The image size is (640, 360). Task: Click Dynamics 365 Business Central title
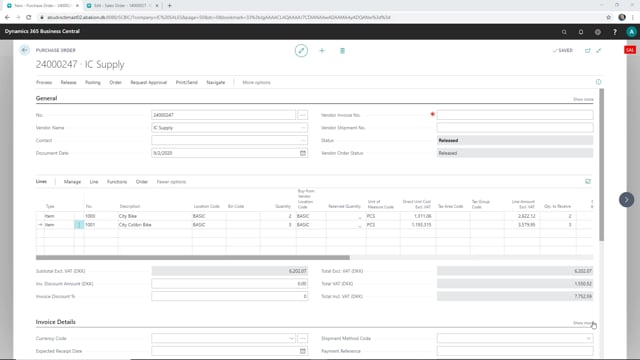(x=42, y=31)
